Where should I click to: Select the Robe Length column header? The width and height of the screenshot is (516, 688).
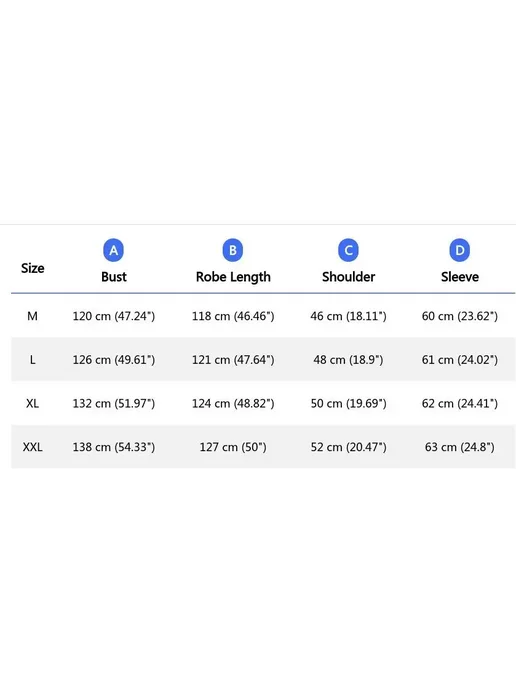point(233,277)
